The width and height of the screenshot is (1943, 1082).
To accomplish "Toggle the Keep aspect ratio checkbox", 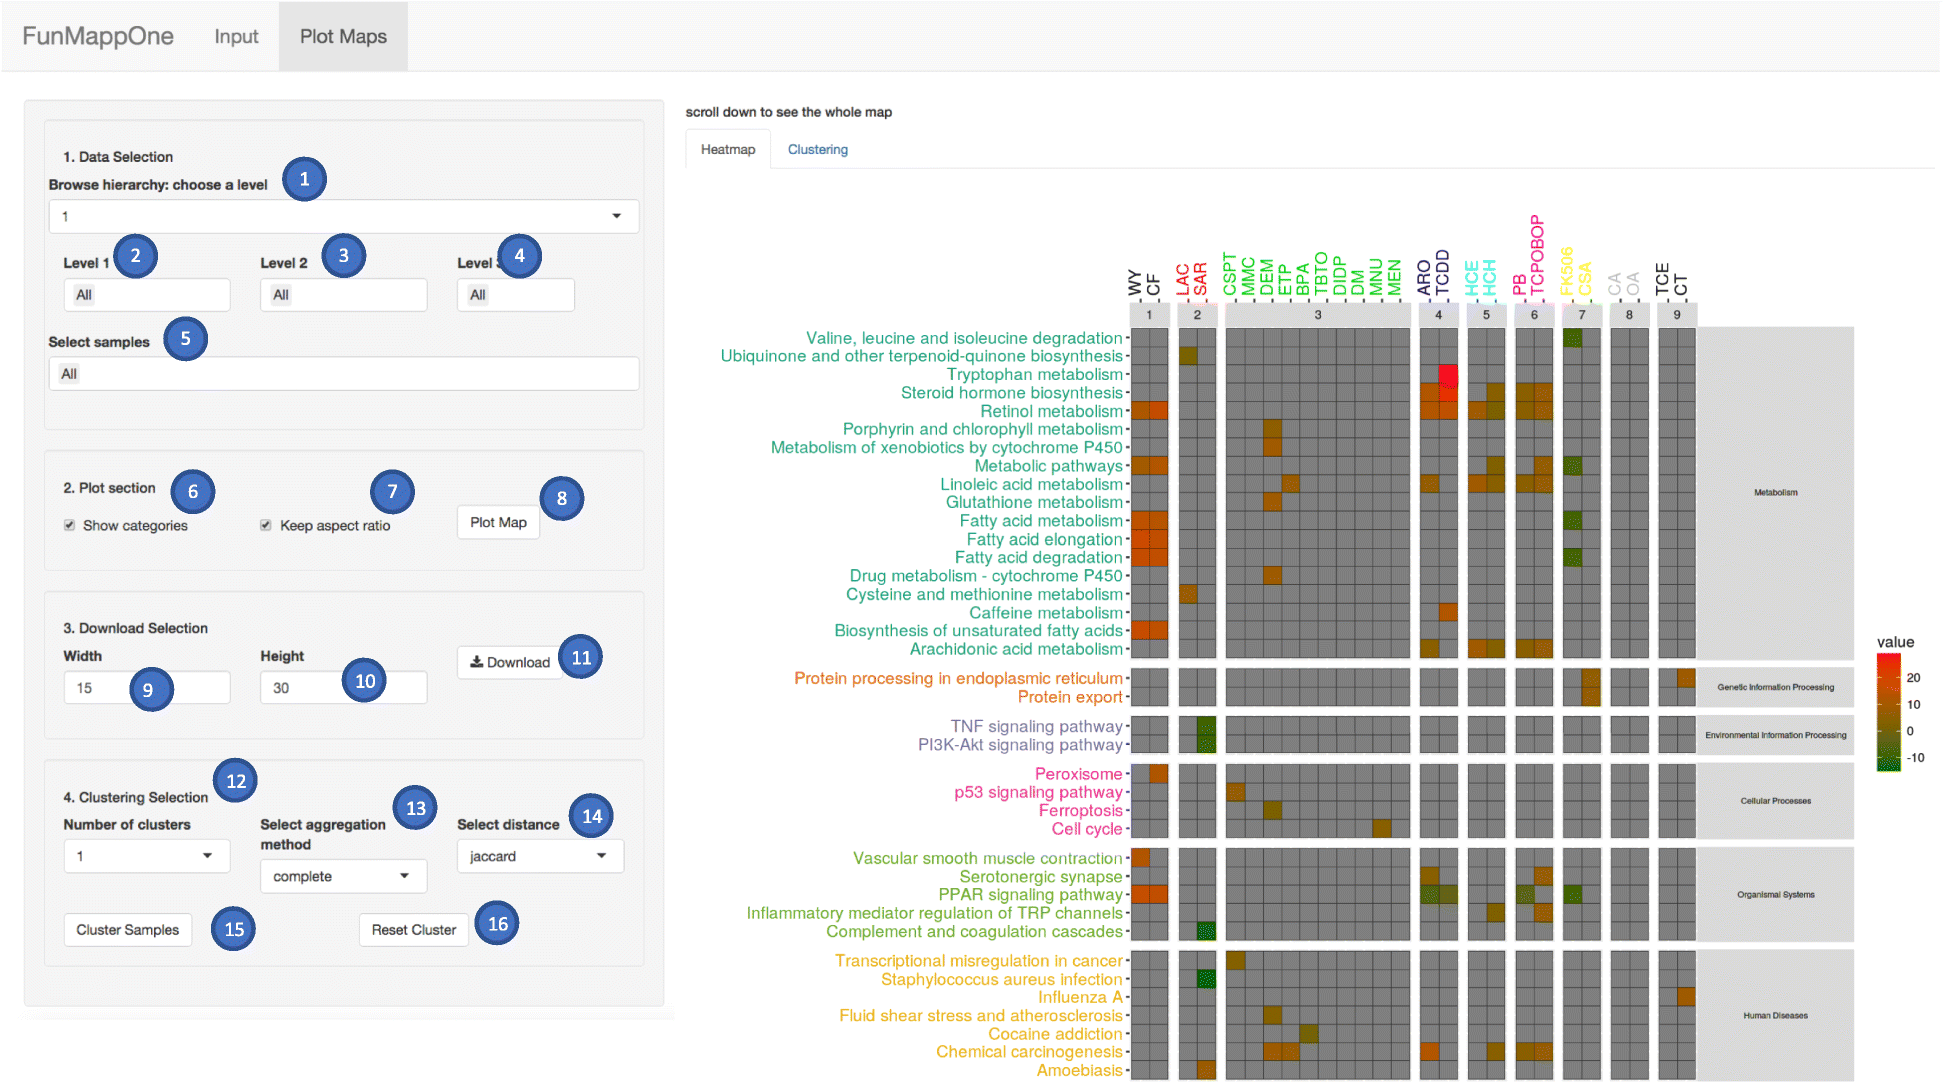I will (x=266, y=525).
